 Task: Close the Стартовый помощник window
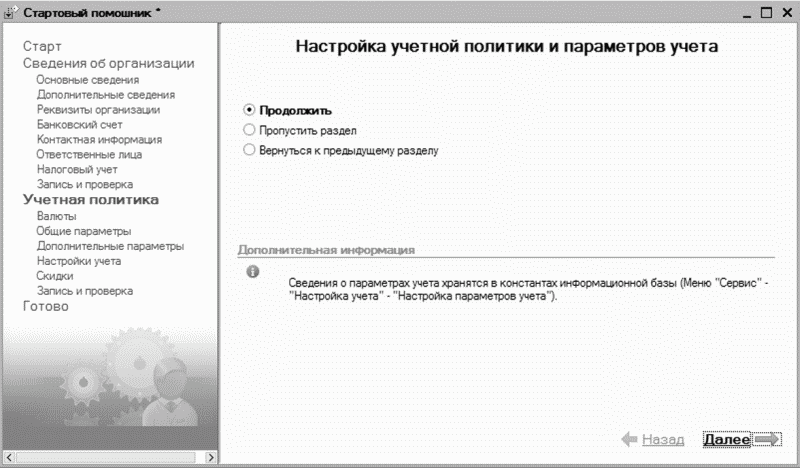[787, 13]
